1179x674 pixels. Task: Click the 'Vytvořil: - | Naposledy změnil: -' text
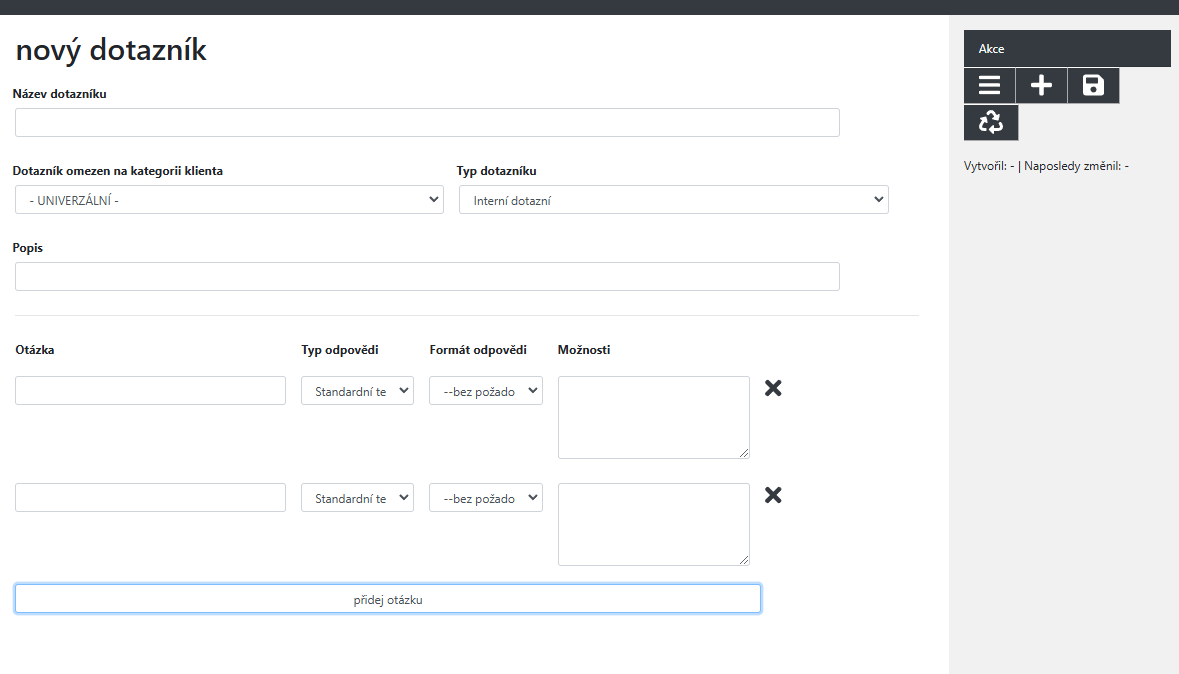tap(1046, 166)
